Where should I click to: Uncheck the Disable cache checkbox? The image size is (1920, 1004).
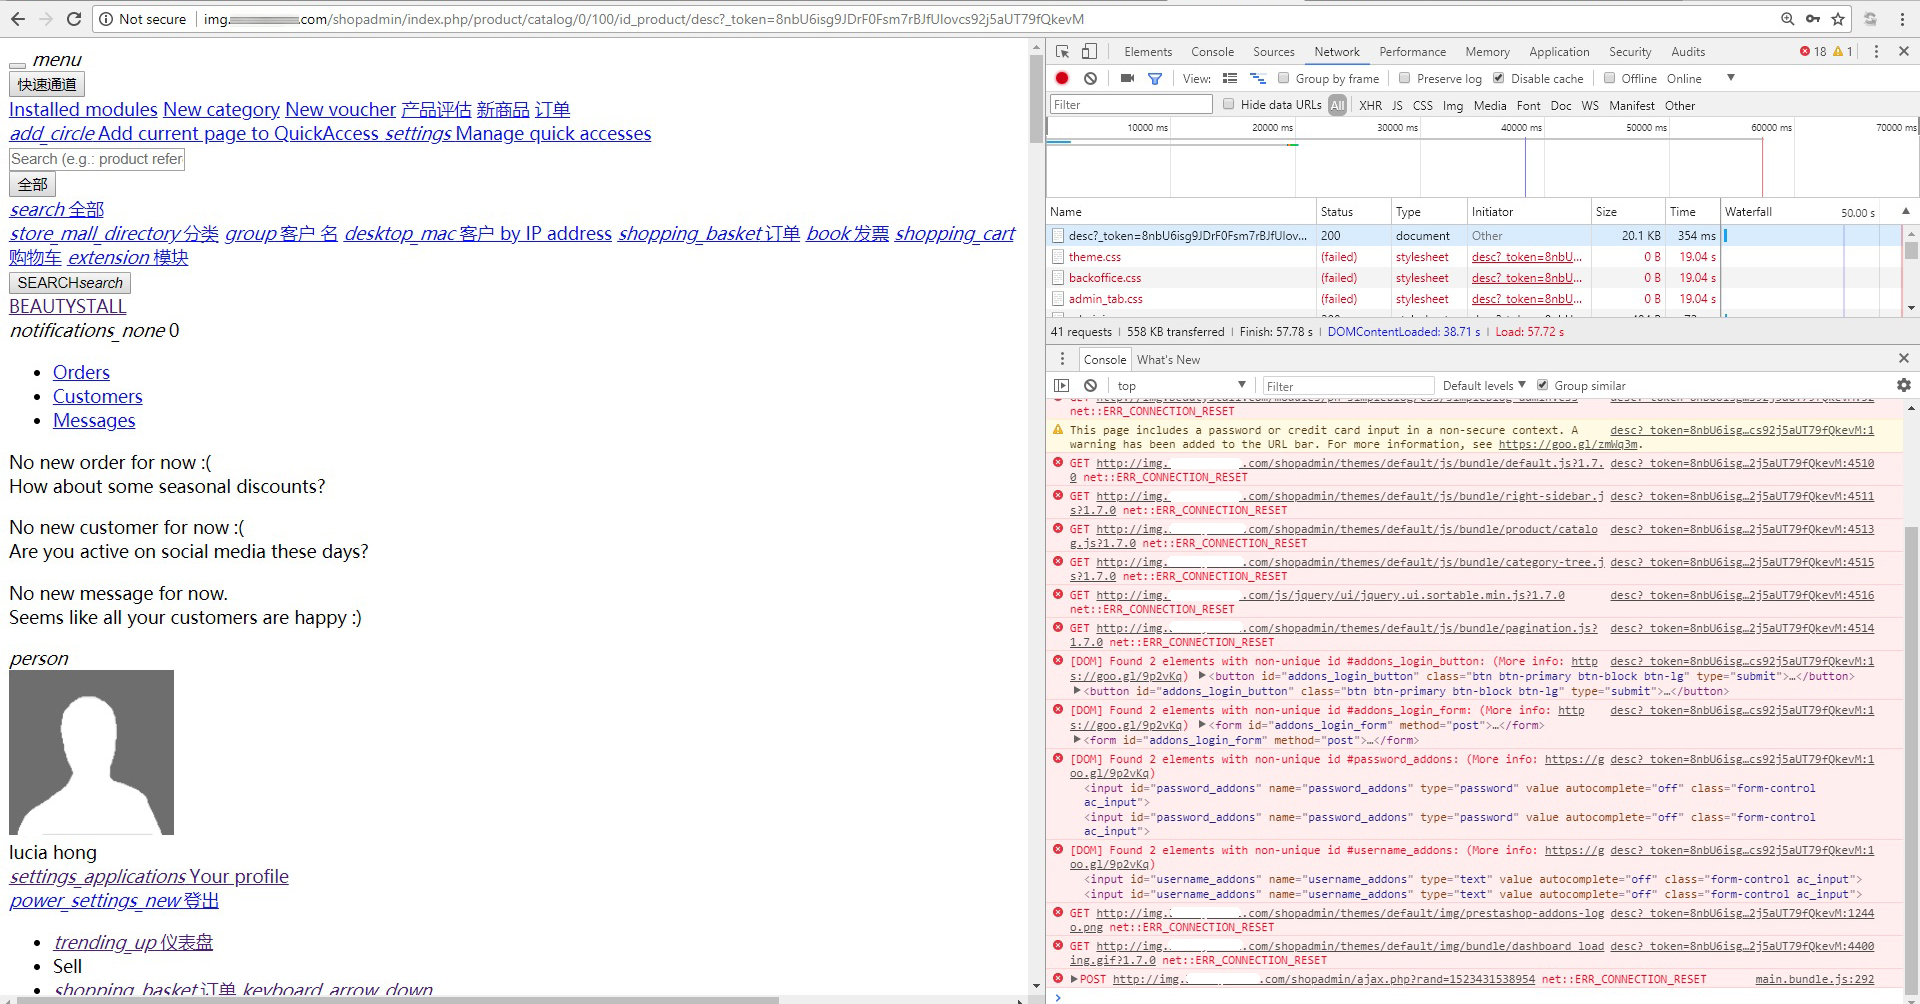(1498, 78)
